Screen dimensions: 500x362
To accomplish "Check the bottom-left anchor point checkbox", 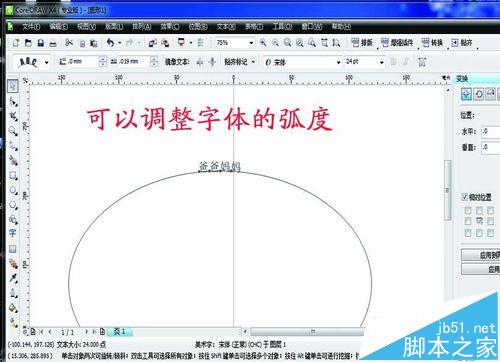I will tap(468, 233).
